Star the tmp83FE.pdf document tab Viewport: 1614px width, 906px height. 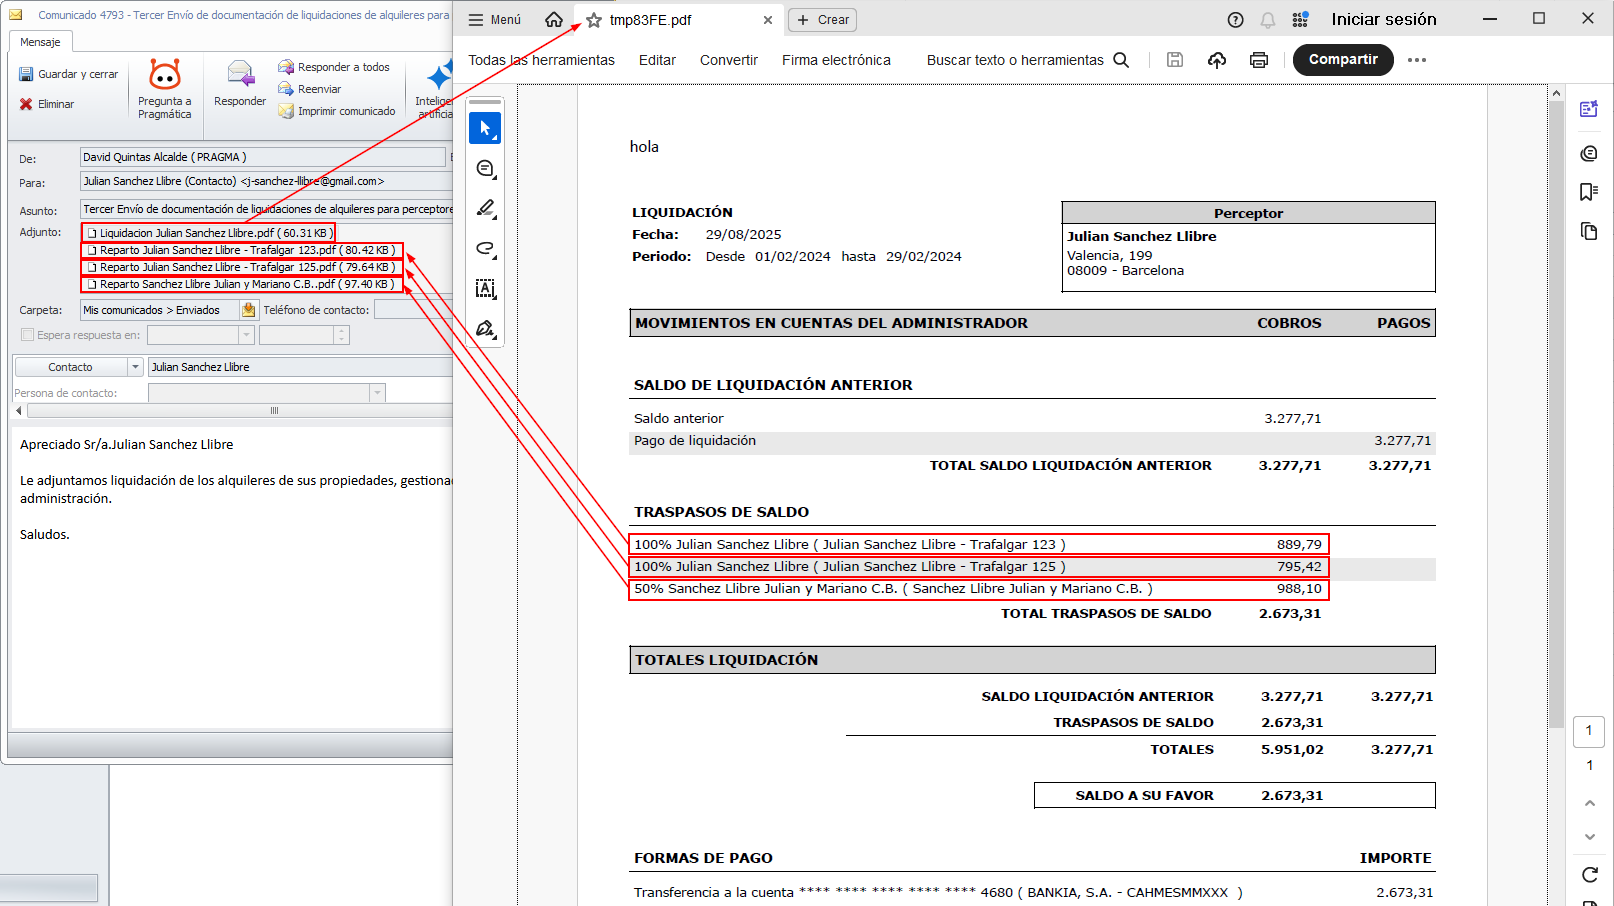click(x=594, y=20)
